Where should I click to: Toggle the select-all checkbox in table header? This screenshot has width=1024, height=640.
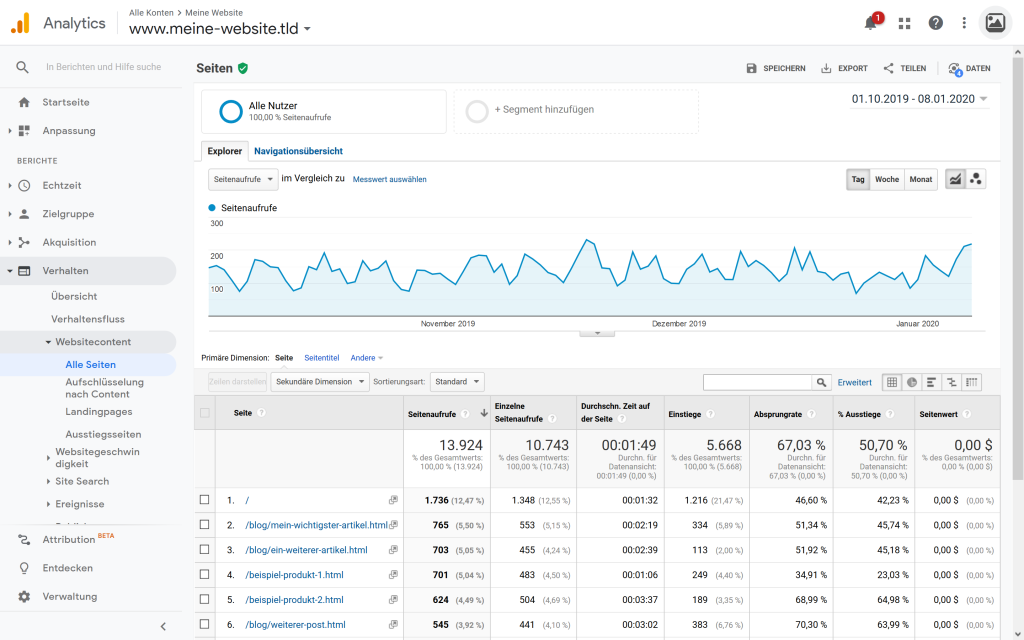point(205,412)
